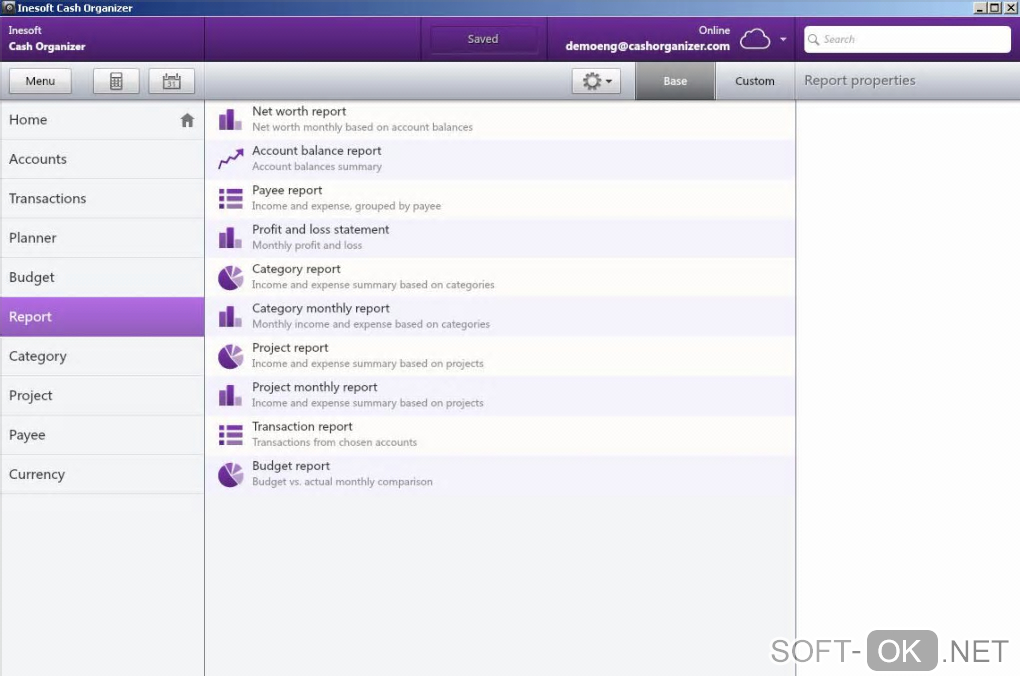Click 'Account balances summary' description
Image resolution: width=1020 pixels, height=676 pixels.
tap(317, 167)
